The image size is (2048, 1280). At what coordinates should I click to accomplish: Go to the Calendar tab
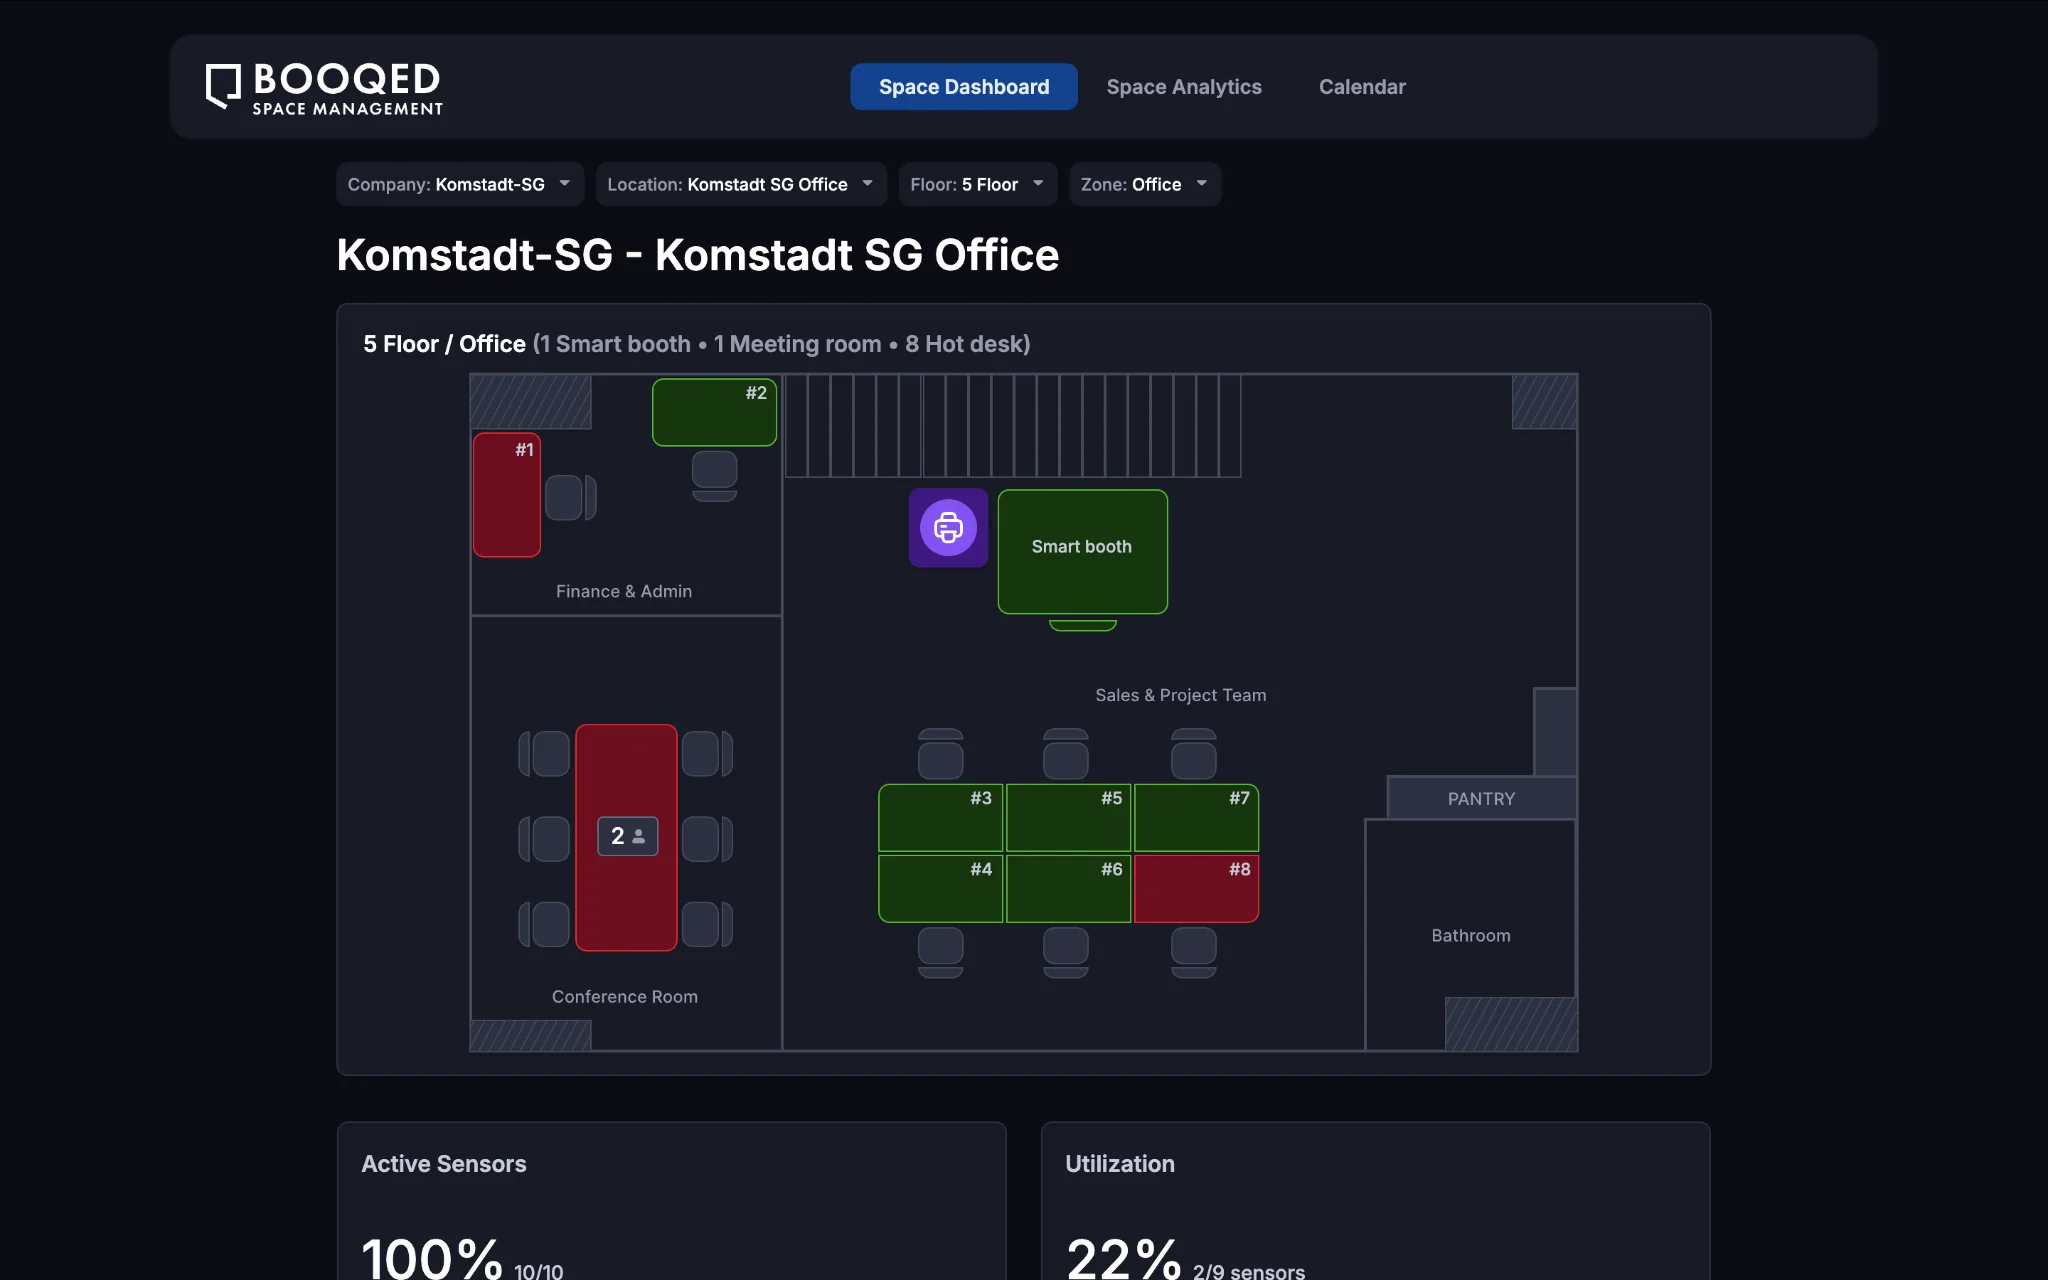1362,87
